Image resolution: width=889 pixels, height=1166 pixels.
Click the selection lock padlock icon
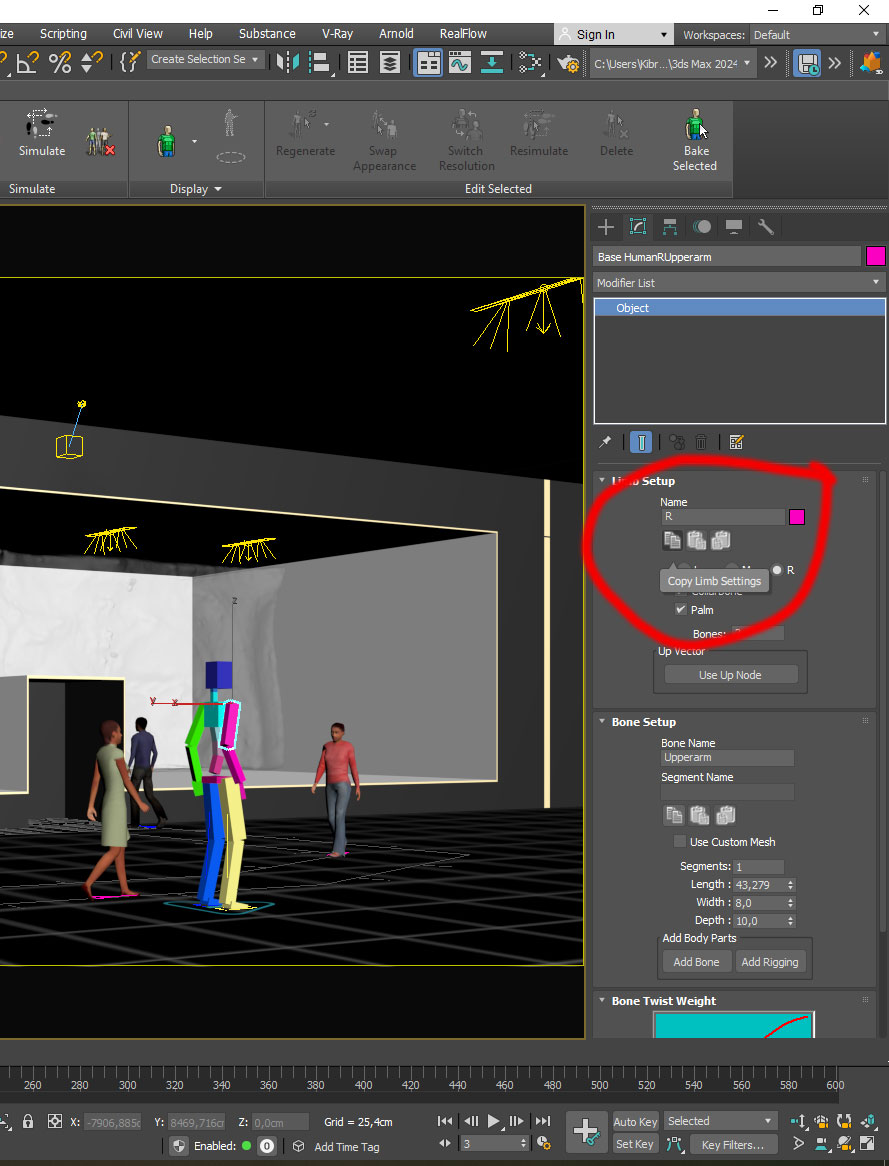(28, 1121)
